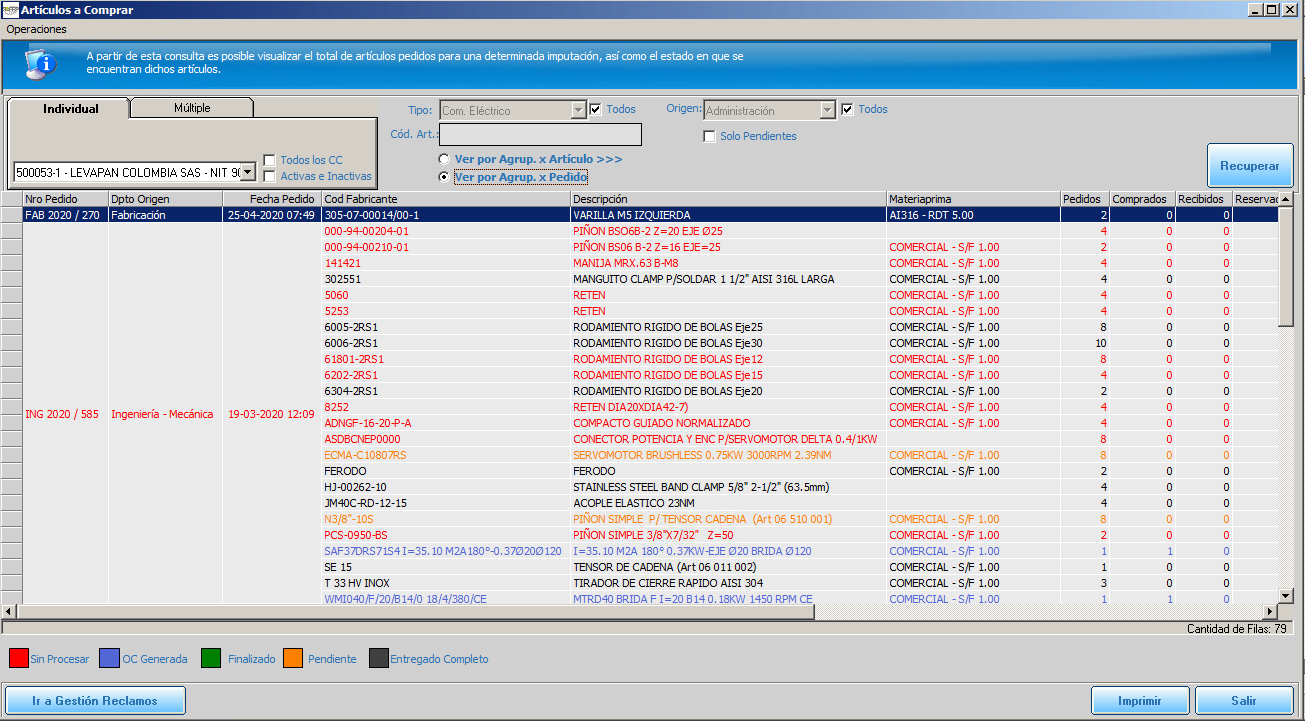Click the Ir a Gestión Reclamos button
The height and width of the screenshot is (721, 1305).
95,701
